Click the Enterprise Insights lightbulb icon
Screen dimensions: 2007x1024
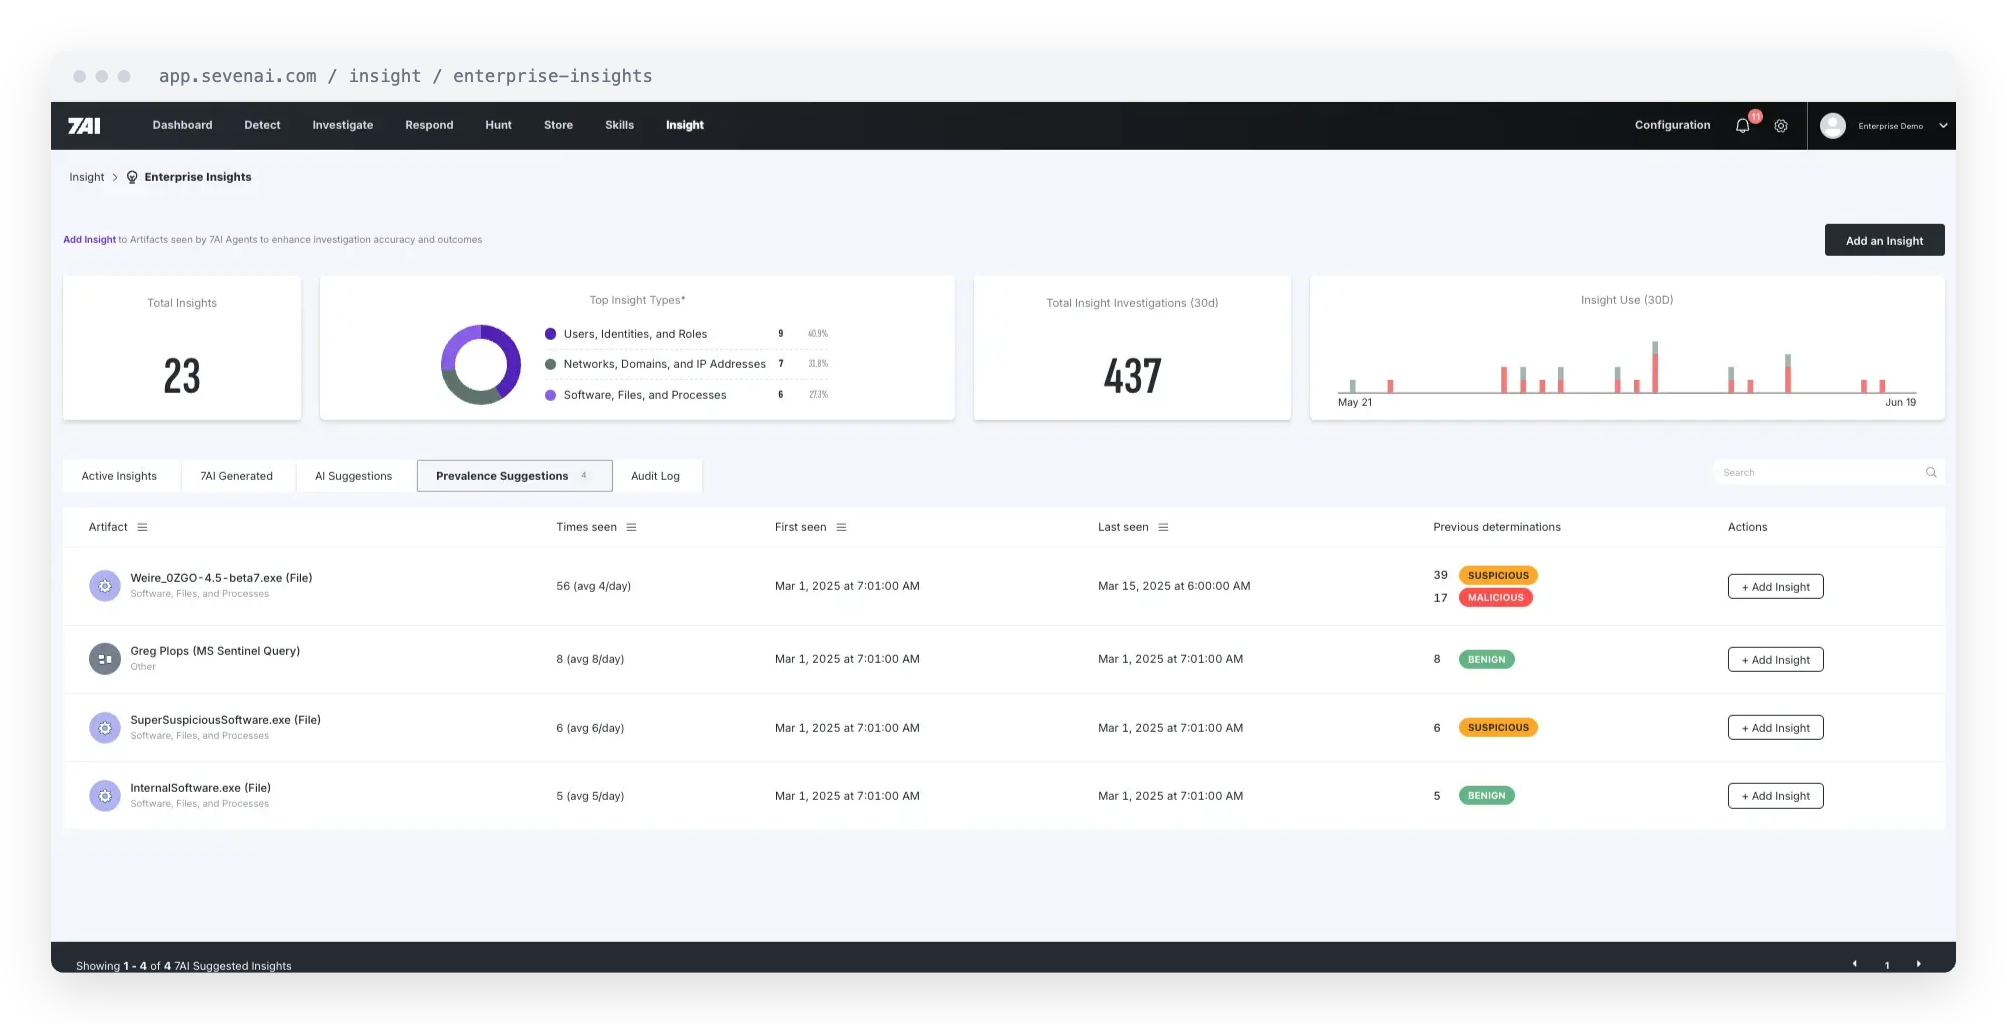coord(132,177)
